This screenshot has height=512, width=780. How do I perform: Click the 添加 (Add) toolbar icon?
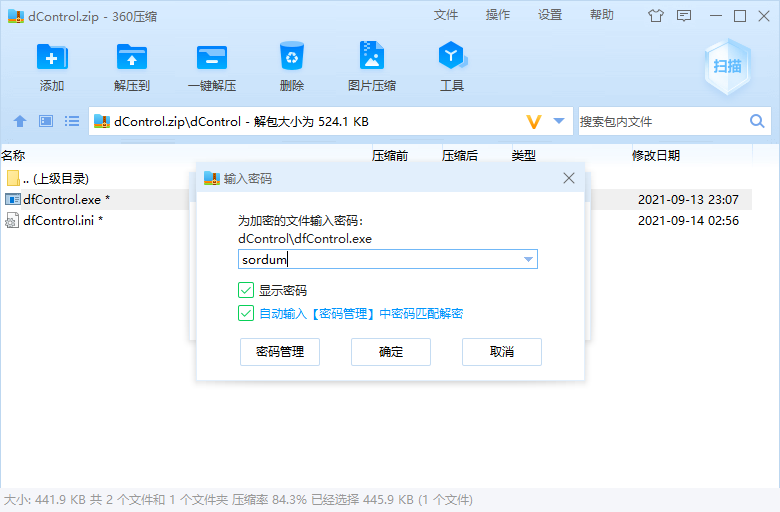[52, 57]
